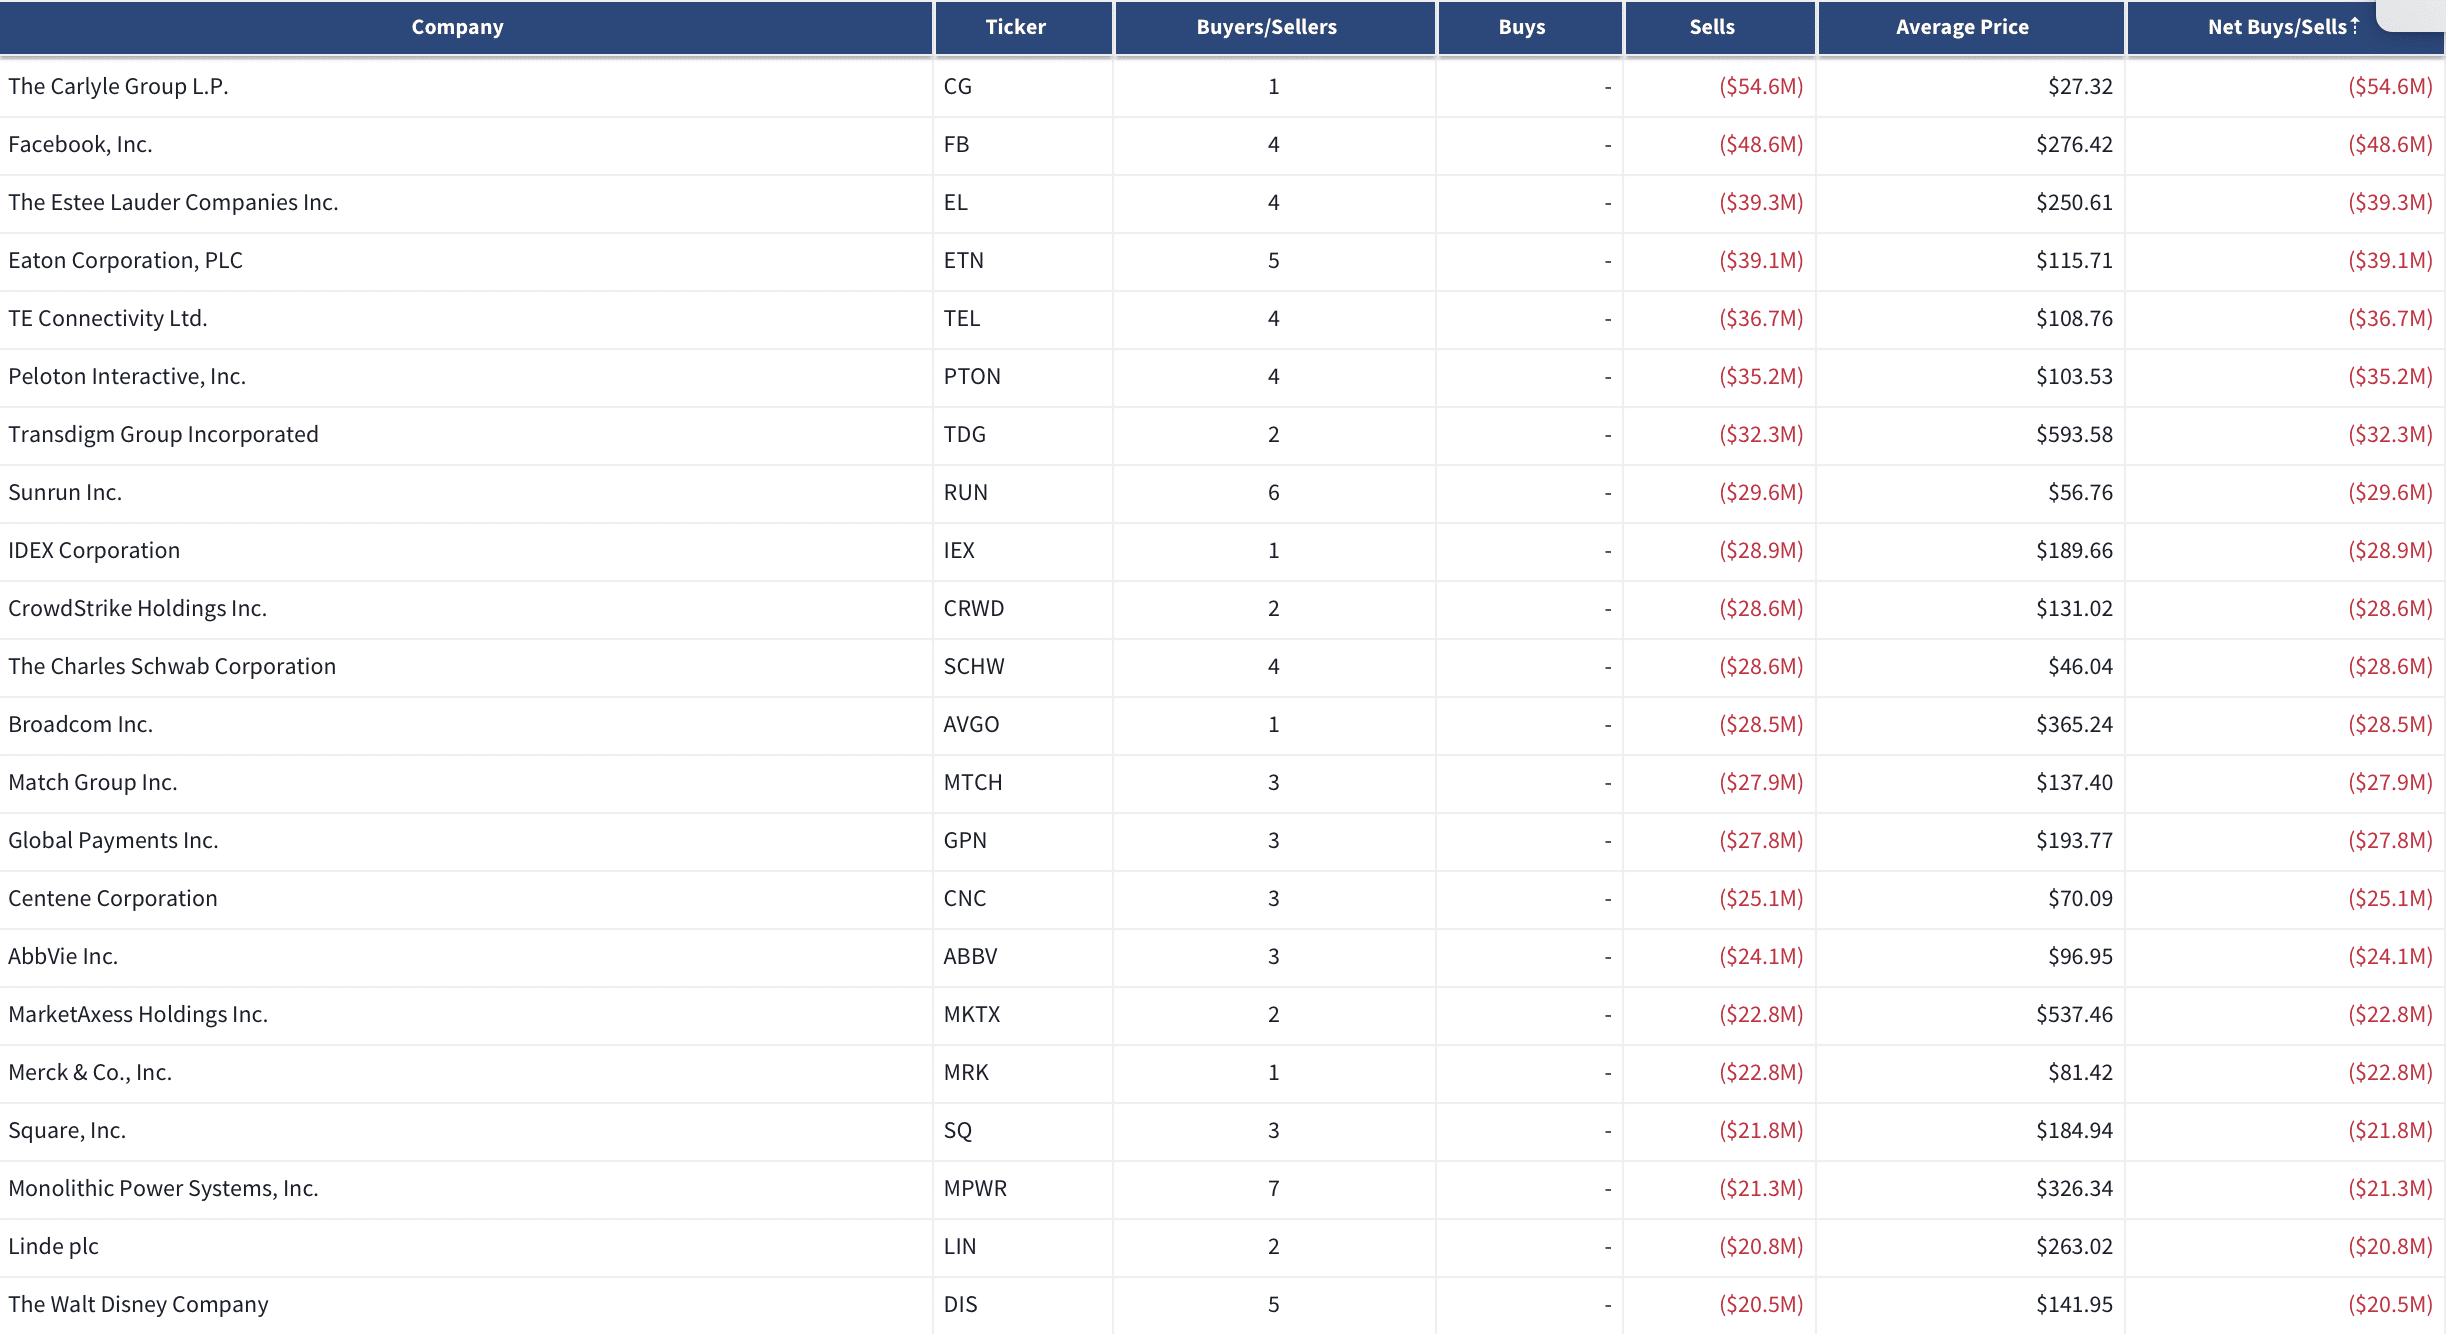The width and height of the screenshot is (2446, 1334).
Task: Select The Walt Disney Company name
Action: pyautogui.click(x=138, y=1304)
